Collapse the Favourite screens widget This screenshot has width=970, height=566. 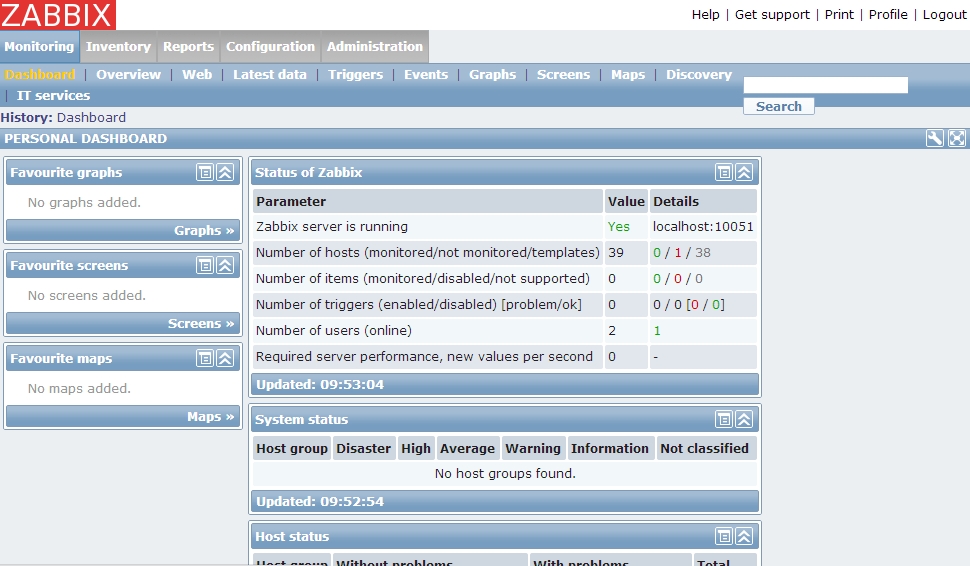tap(225, 265)
